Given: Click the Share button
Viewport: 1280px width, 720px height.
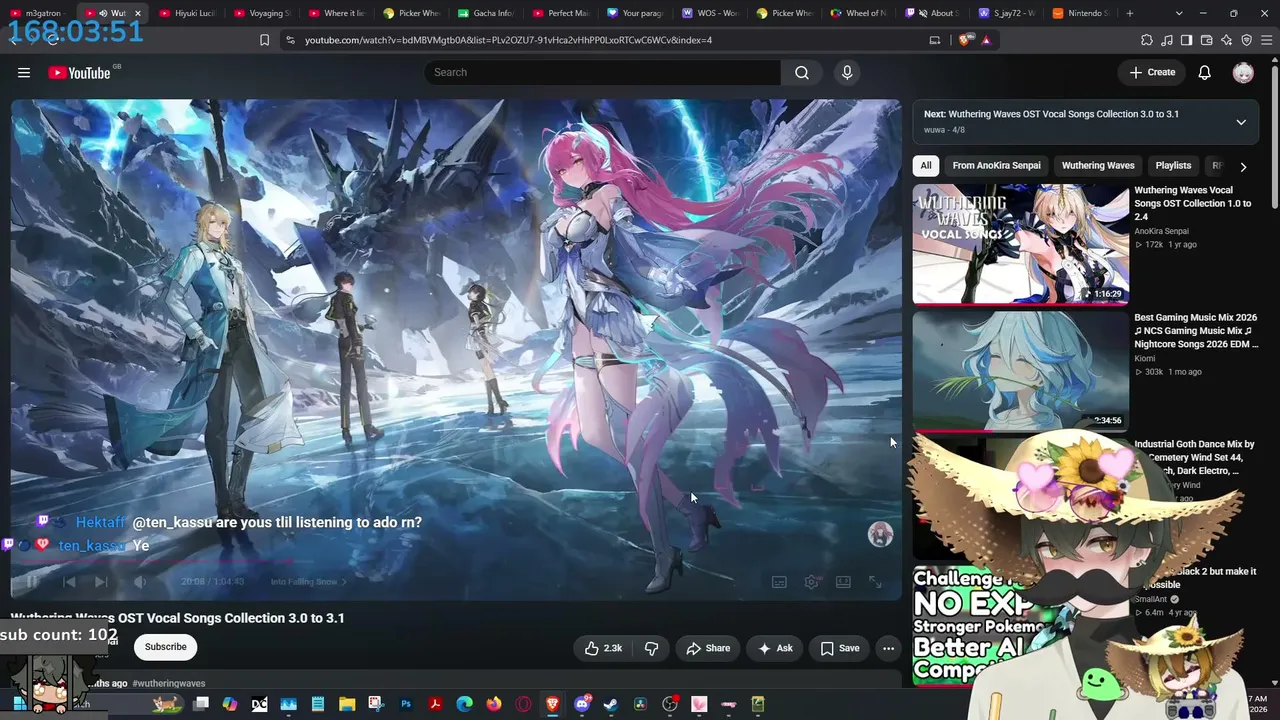Looking at the screenshot, I should [708, 648].
